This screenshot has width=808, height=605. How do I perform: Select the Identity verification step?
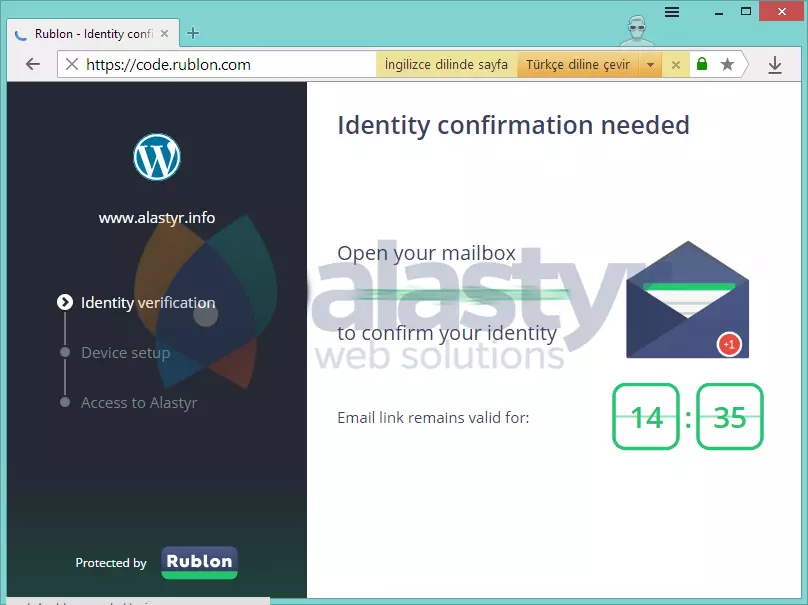[148, 302]
